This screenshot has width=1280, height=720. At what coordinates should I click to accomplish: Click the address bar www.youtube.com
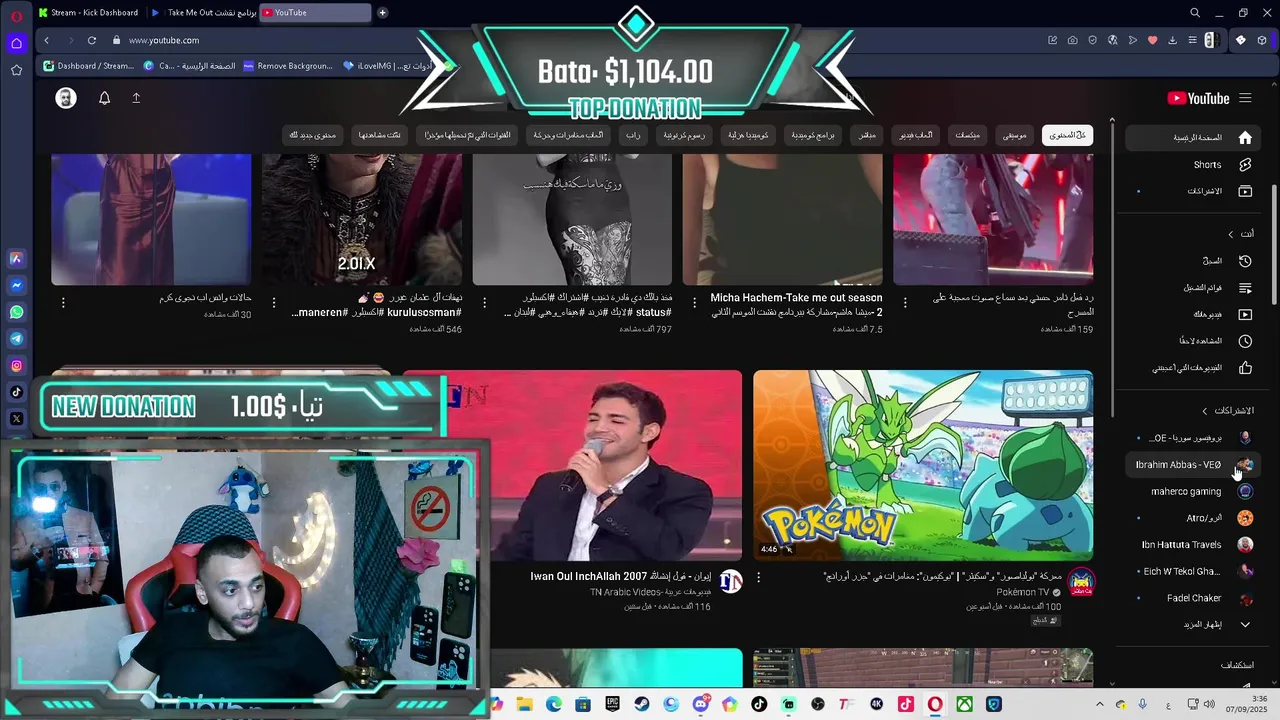click(164, 40)
